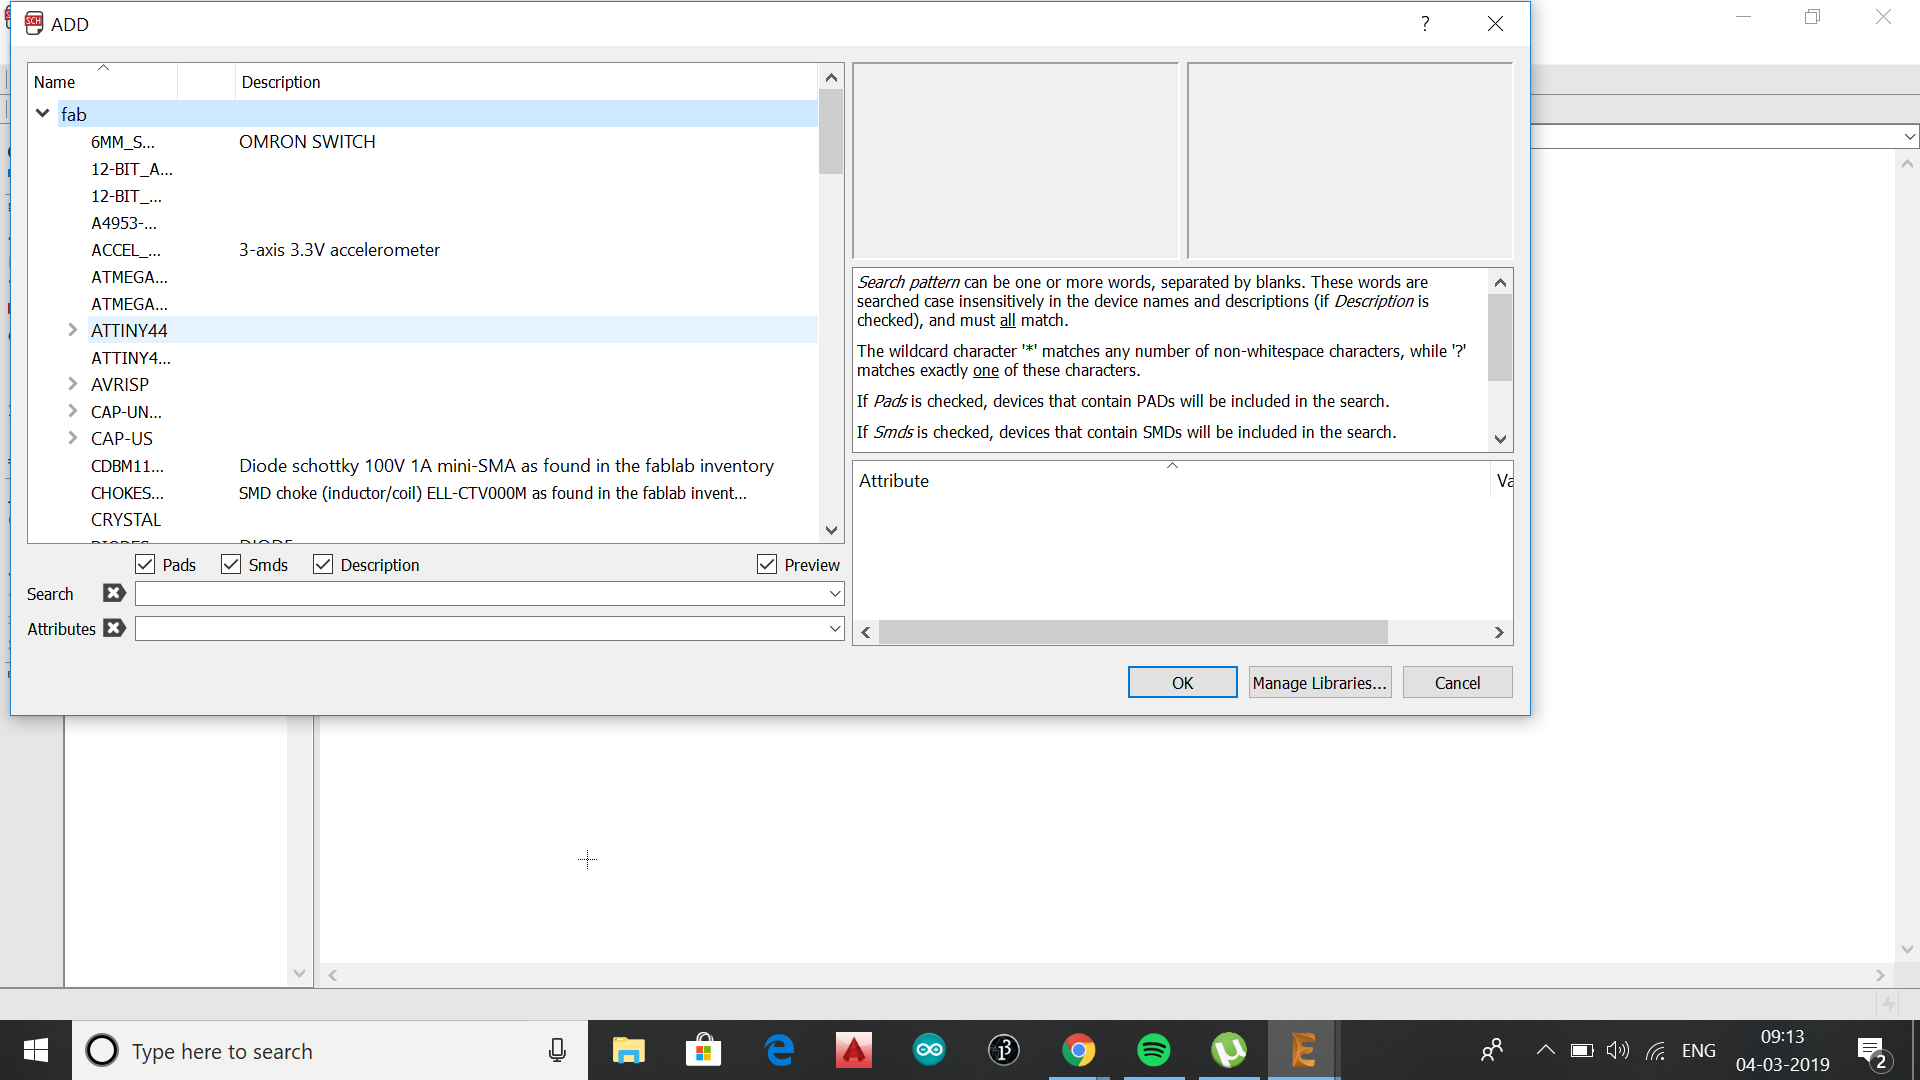Image resolution: width=1920 pixels, height=1080 pixels.
Task: Open Microsoft Edge from the taskbar
Action: click(779, 1050)
